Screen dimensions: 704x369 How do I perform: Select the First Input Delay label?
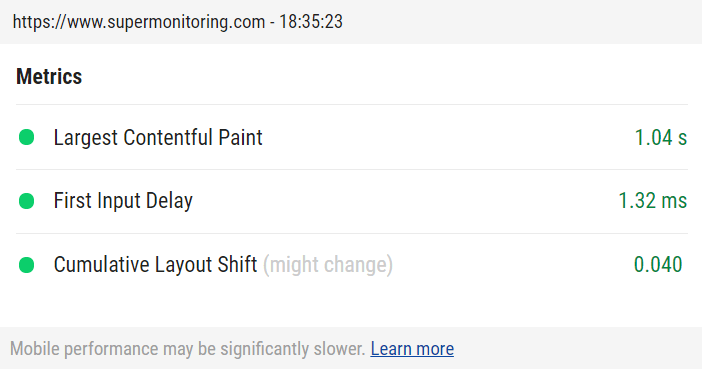[123, 201]
